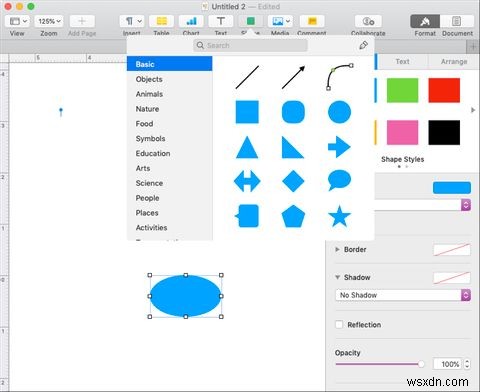The image size is (480, 392).
Task: Select the Nature shapes category
Action: coord(169,109)
